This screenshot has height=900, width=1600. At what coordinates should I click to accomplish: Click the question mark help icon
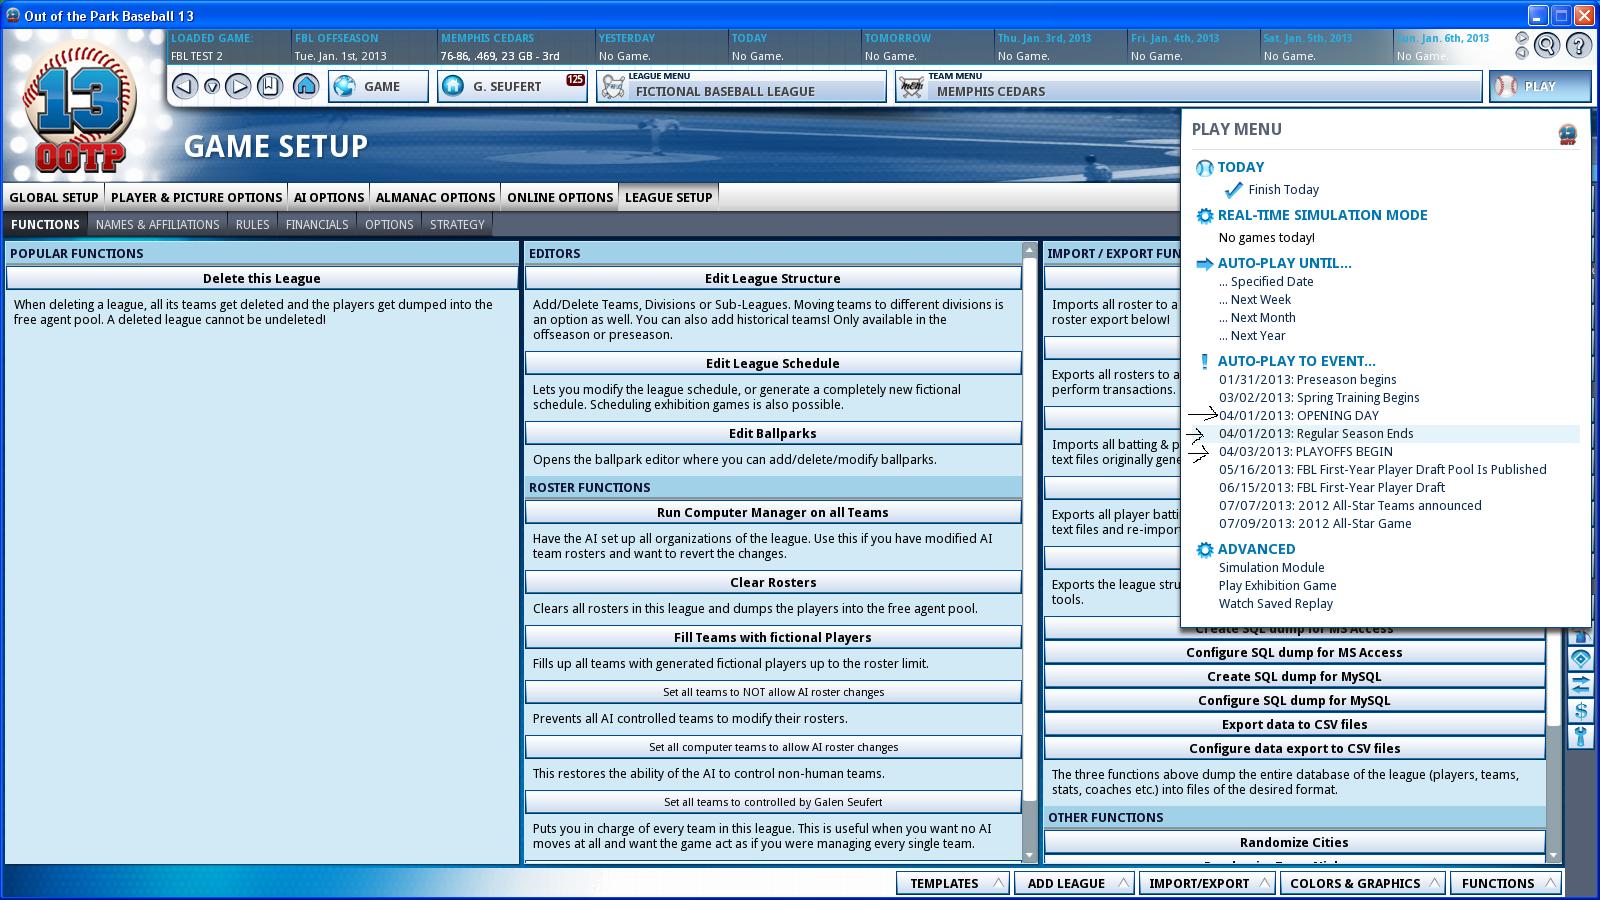[x=1578, y=45]
